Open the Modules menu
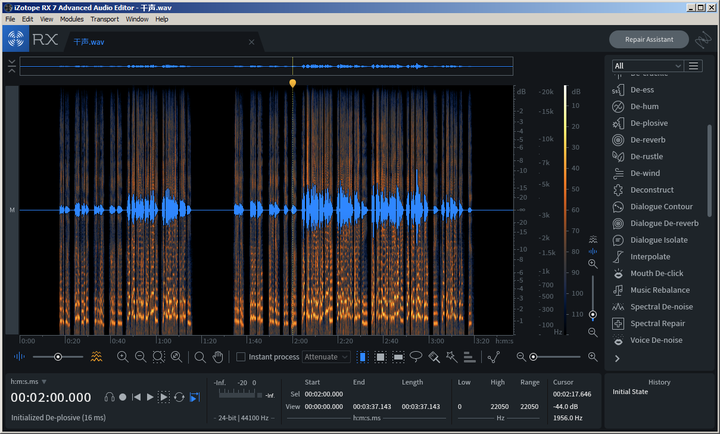The image size is (720, 434). point(72,19)
